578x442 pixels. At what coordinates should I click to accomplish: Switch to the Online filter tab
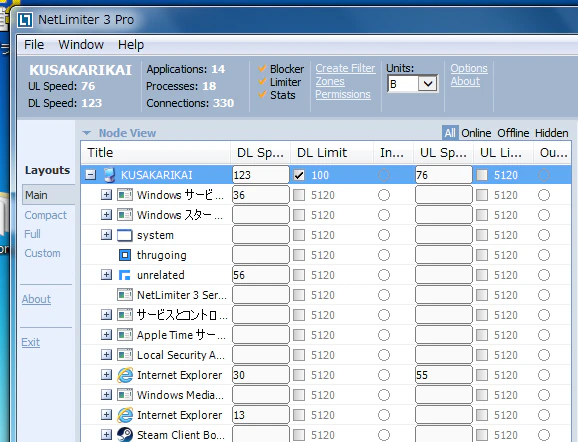(x=476, y=133)
